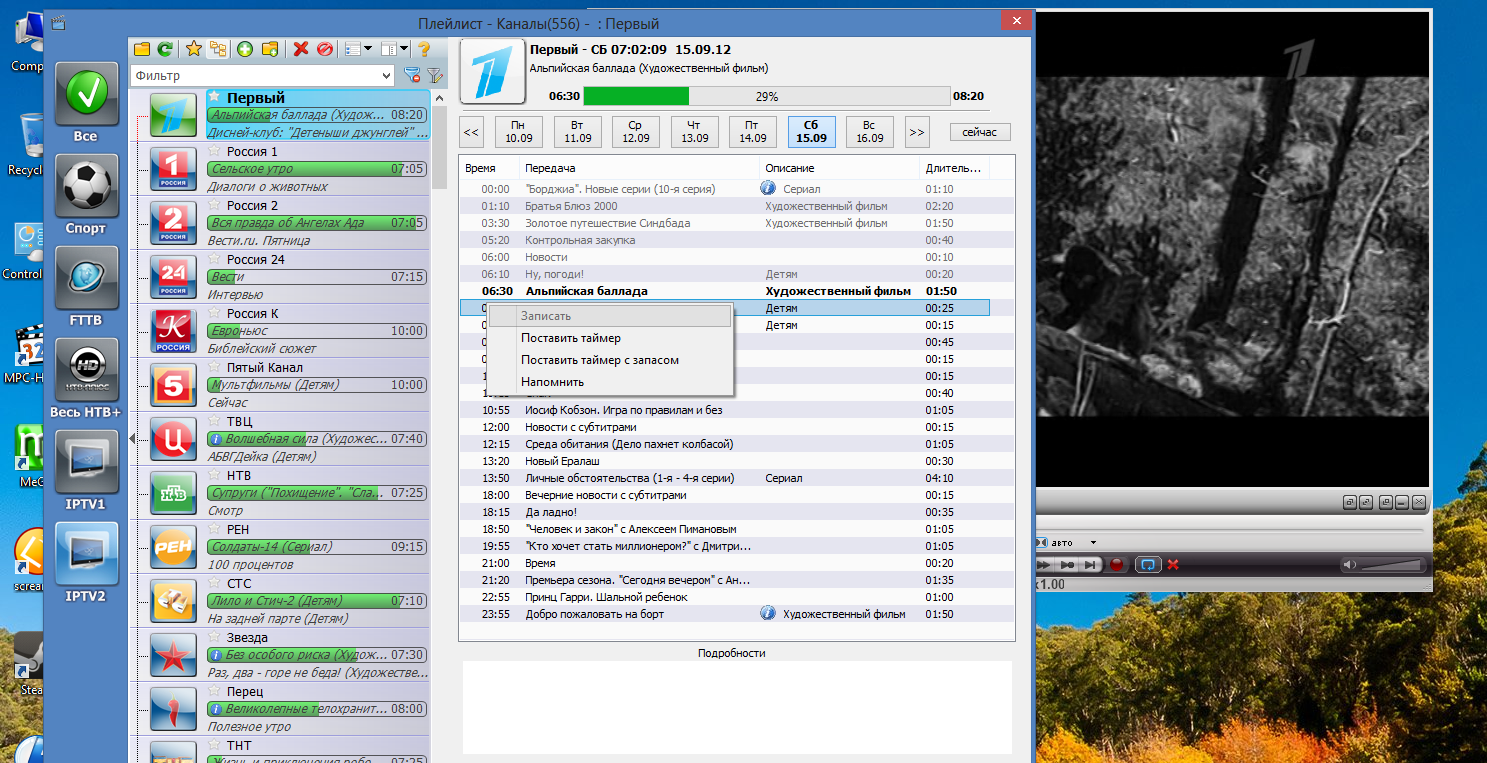
Task: Show favorites using the star toolbar icon
Action: coord(194,48)
